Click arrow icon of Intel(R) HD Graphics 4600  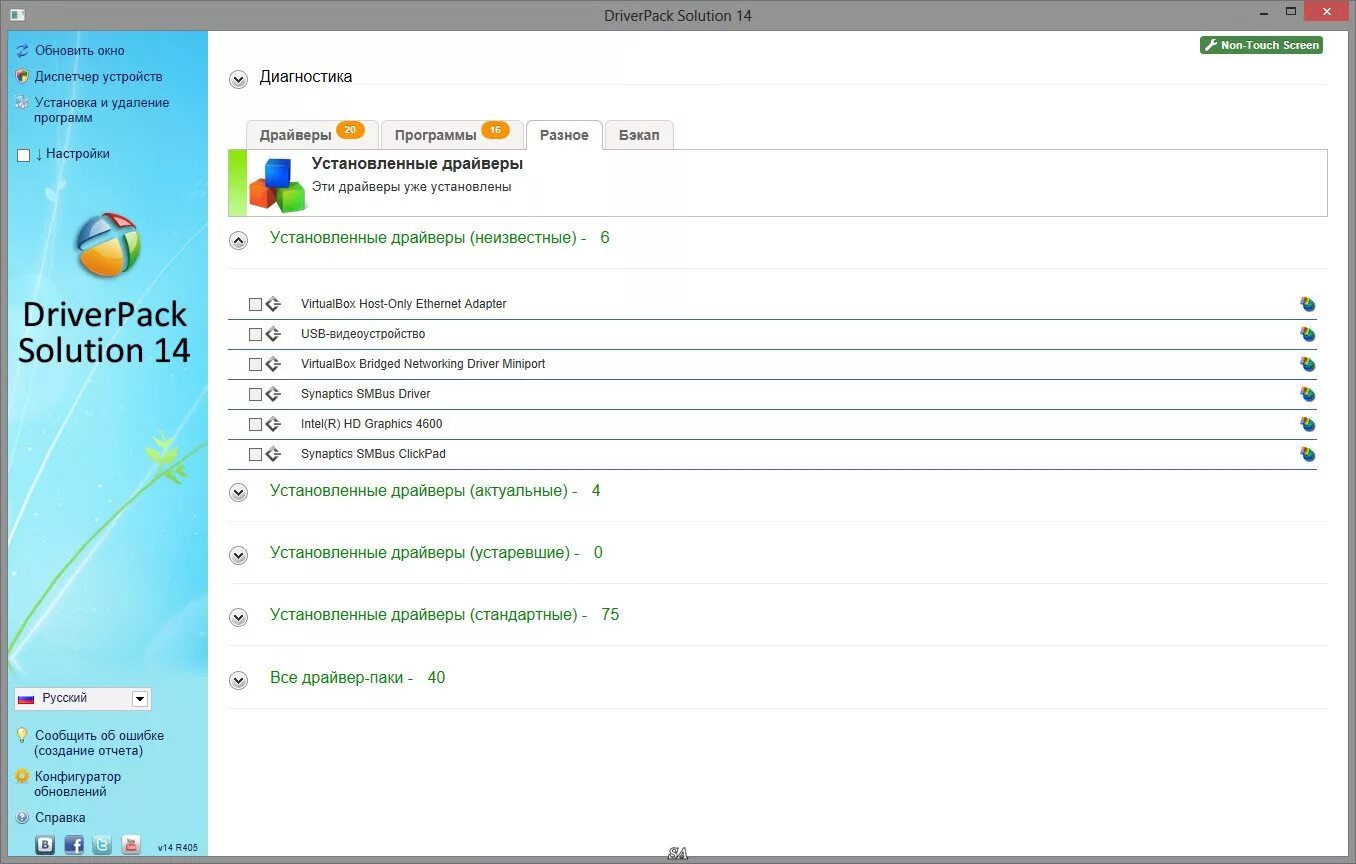(273, 424)
